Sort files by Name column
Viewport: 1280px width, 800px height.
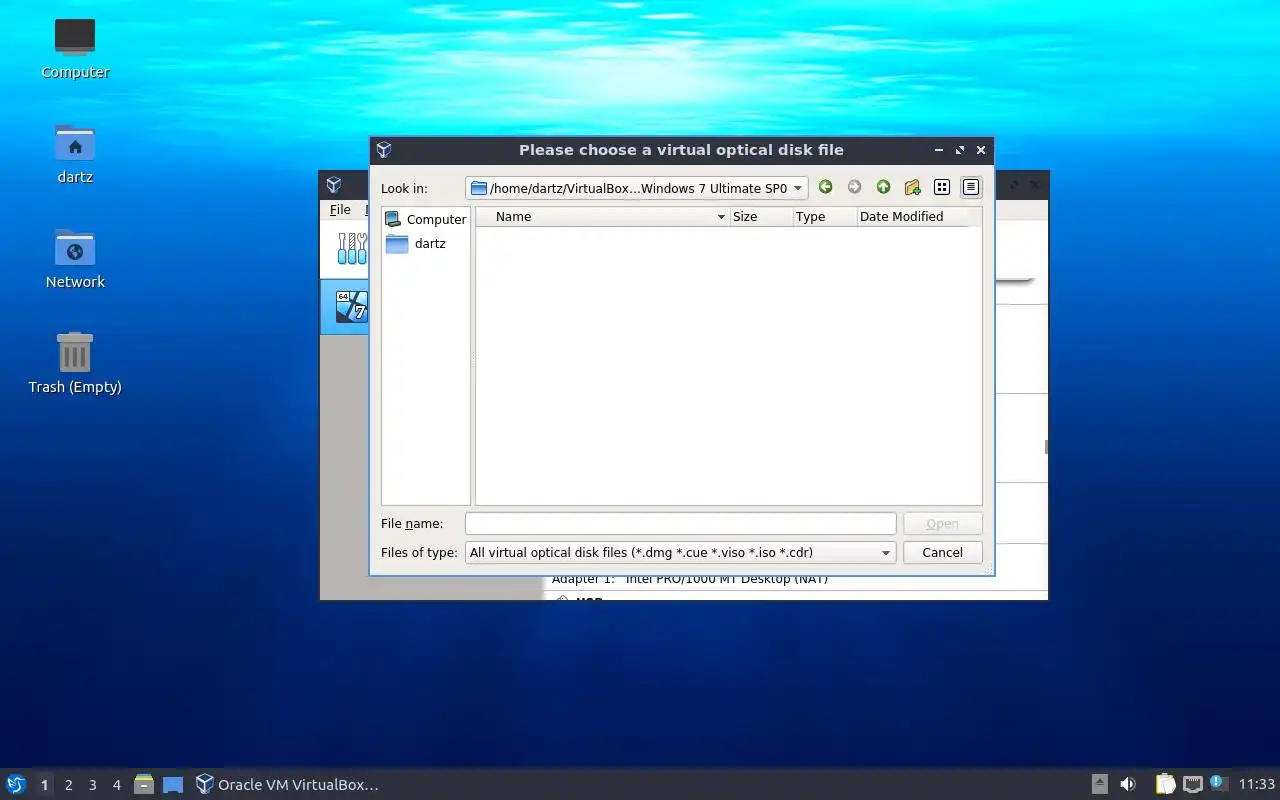(x=602, y=216)
